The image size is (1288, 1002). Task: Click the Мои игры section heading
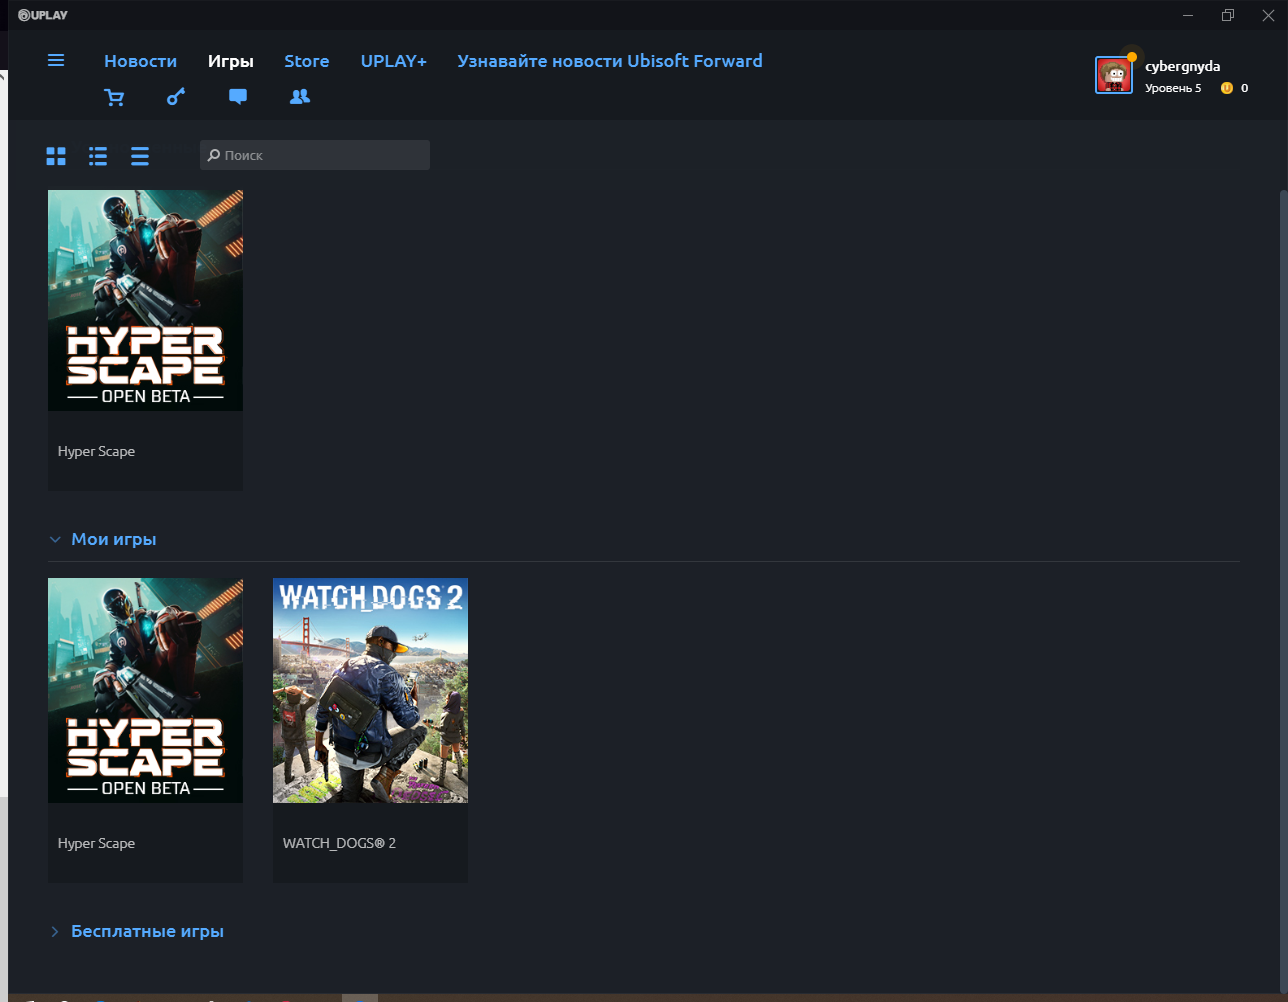point(114,539)
